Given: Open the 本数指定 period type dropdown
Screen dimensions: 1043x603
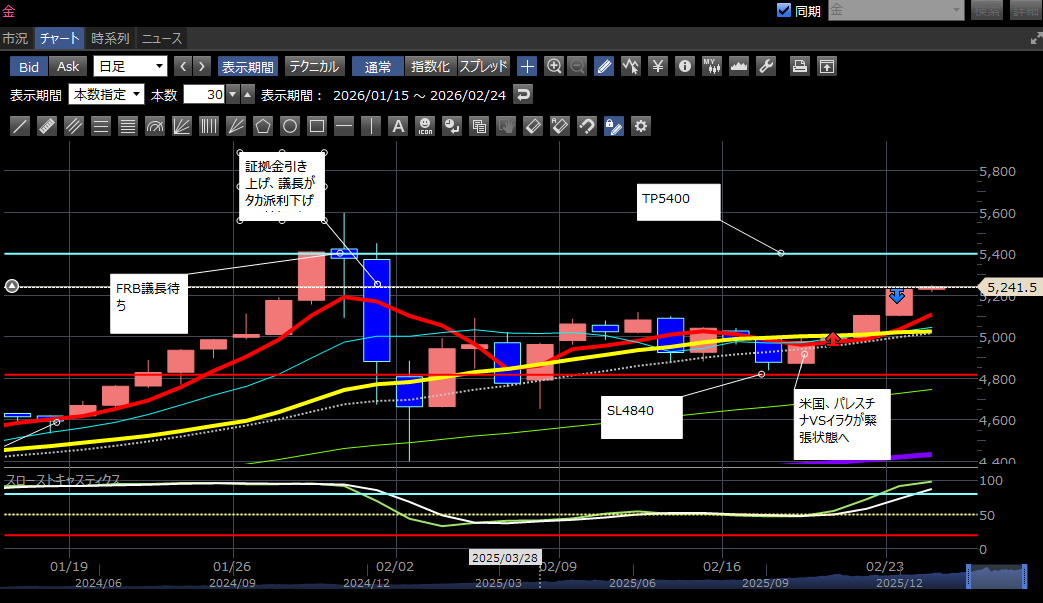Looking at the screenshot, I should [x=106, y=95].
